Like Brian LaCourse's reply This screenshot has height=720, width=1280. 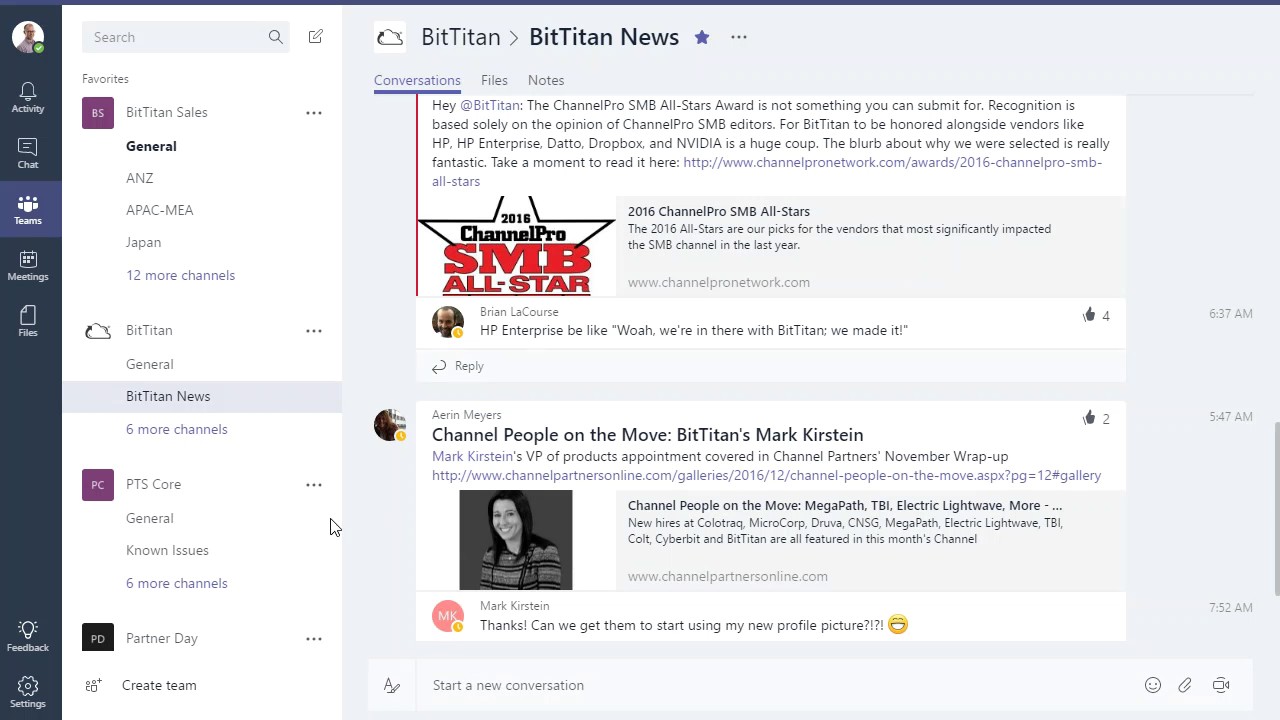tap(1089, 315)
